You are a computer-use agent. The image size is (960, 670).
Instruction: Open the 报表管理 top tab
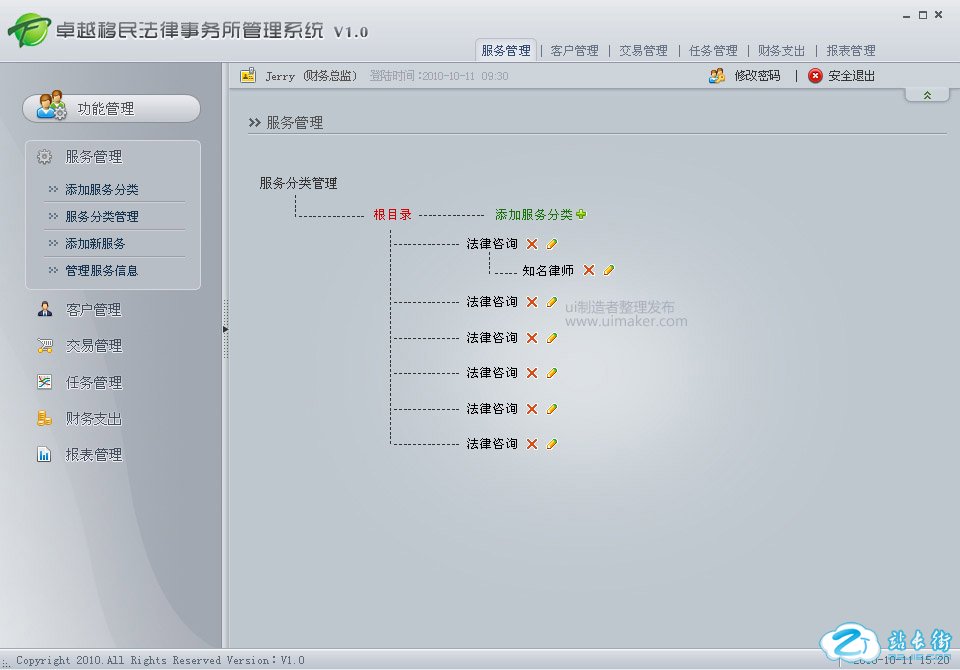(850, 51)
